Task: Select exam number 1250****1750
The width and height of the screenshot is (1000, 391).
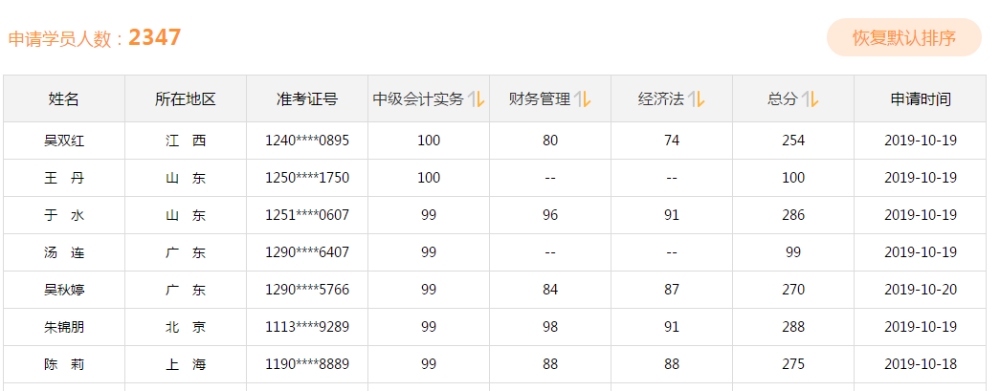Action: click(x=307, y=178)
